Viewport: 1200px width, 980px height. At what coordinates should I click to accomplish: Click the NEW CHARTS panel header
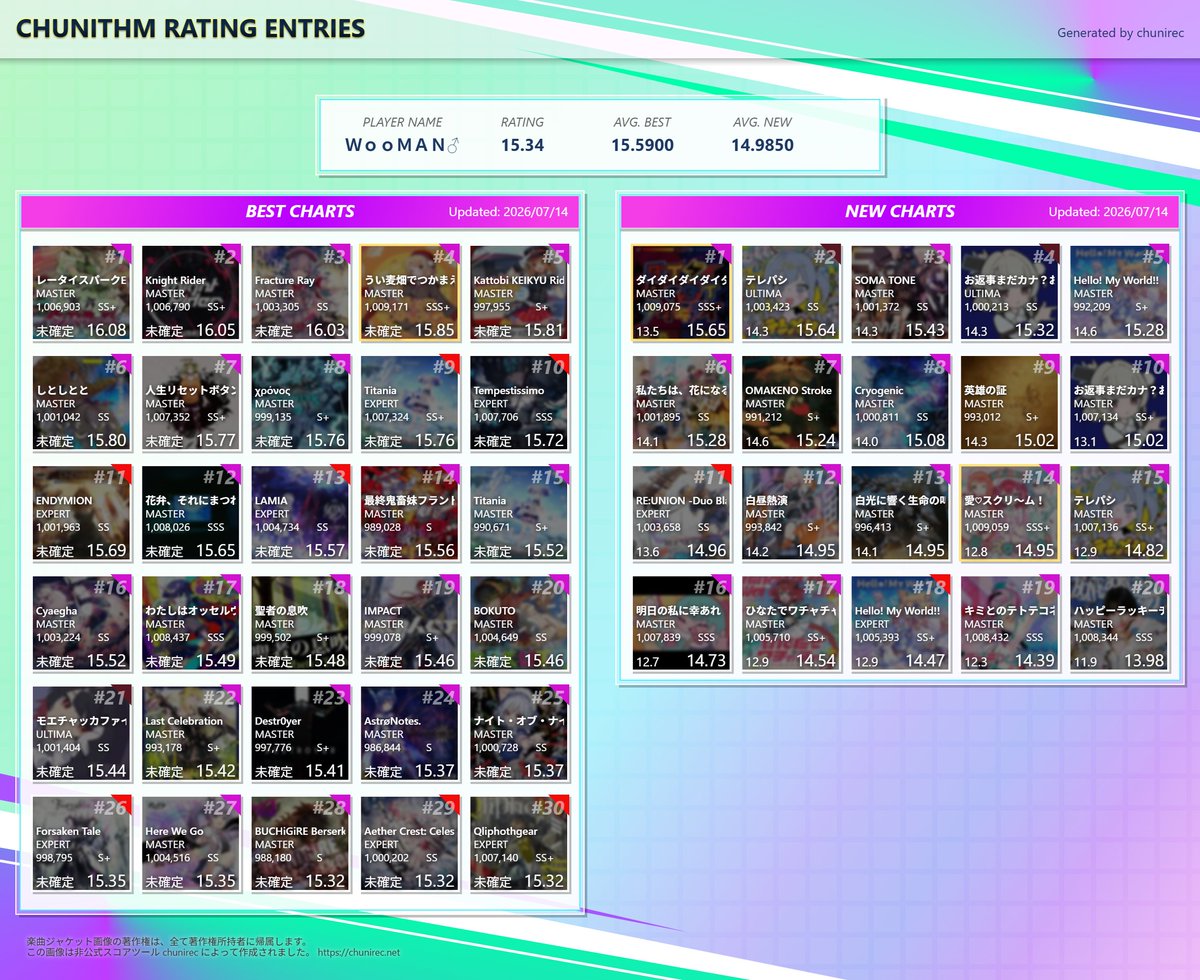coord(900,211)
